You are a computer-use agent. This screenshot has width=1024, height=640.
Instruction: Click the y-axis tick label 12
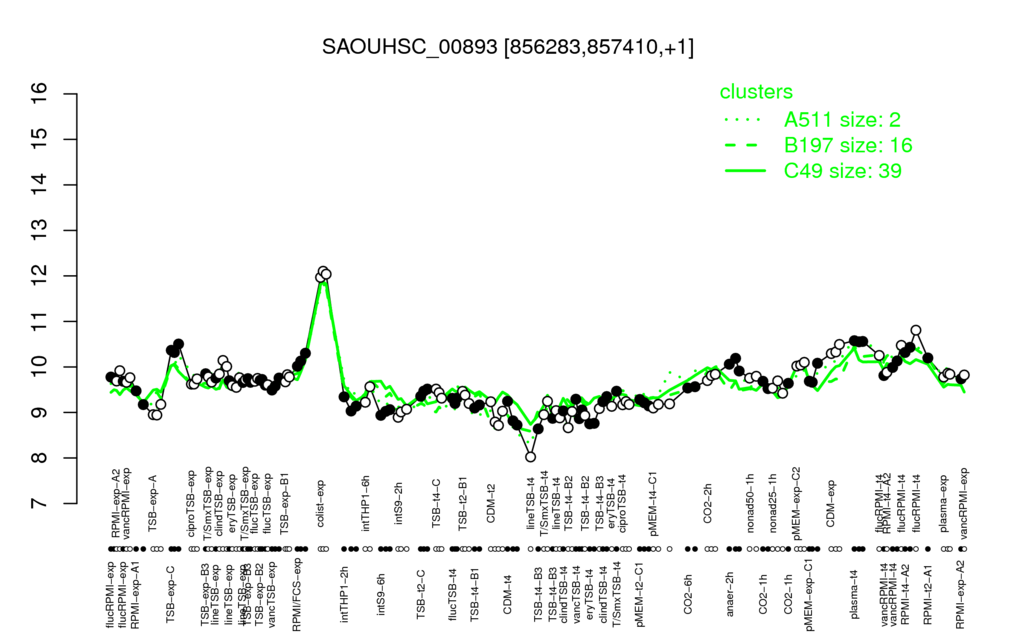pos(40,276)
